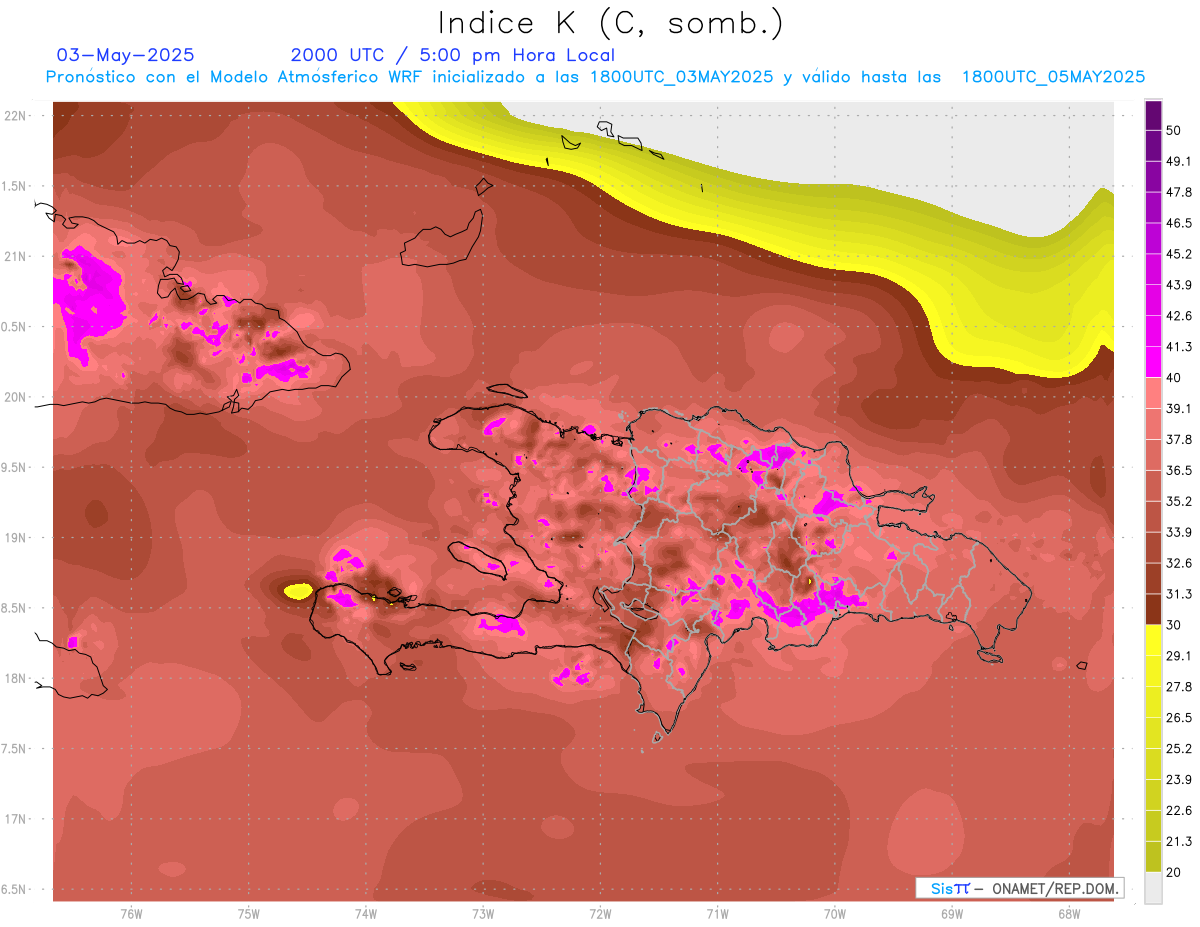This screenshot has width=1200, height=927.
Task: Click the colorbar label 39.1
Action: (x=1180, y=408)
